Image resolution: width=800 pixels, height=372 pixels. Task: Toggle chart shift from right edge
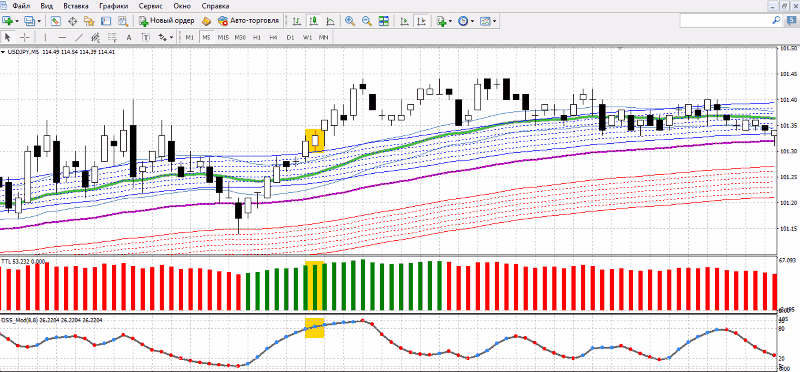[421, 21]
